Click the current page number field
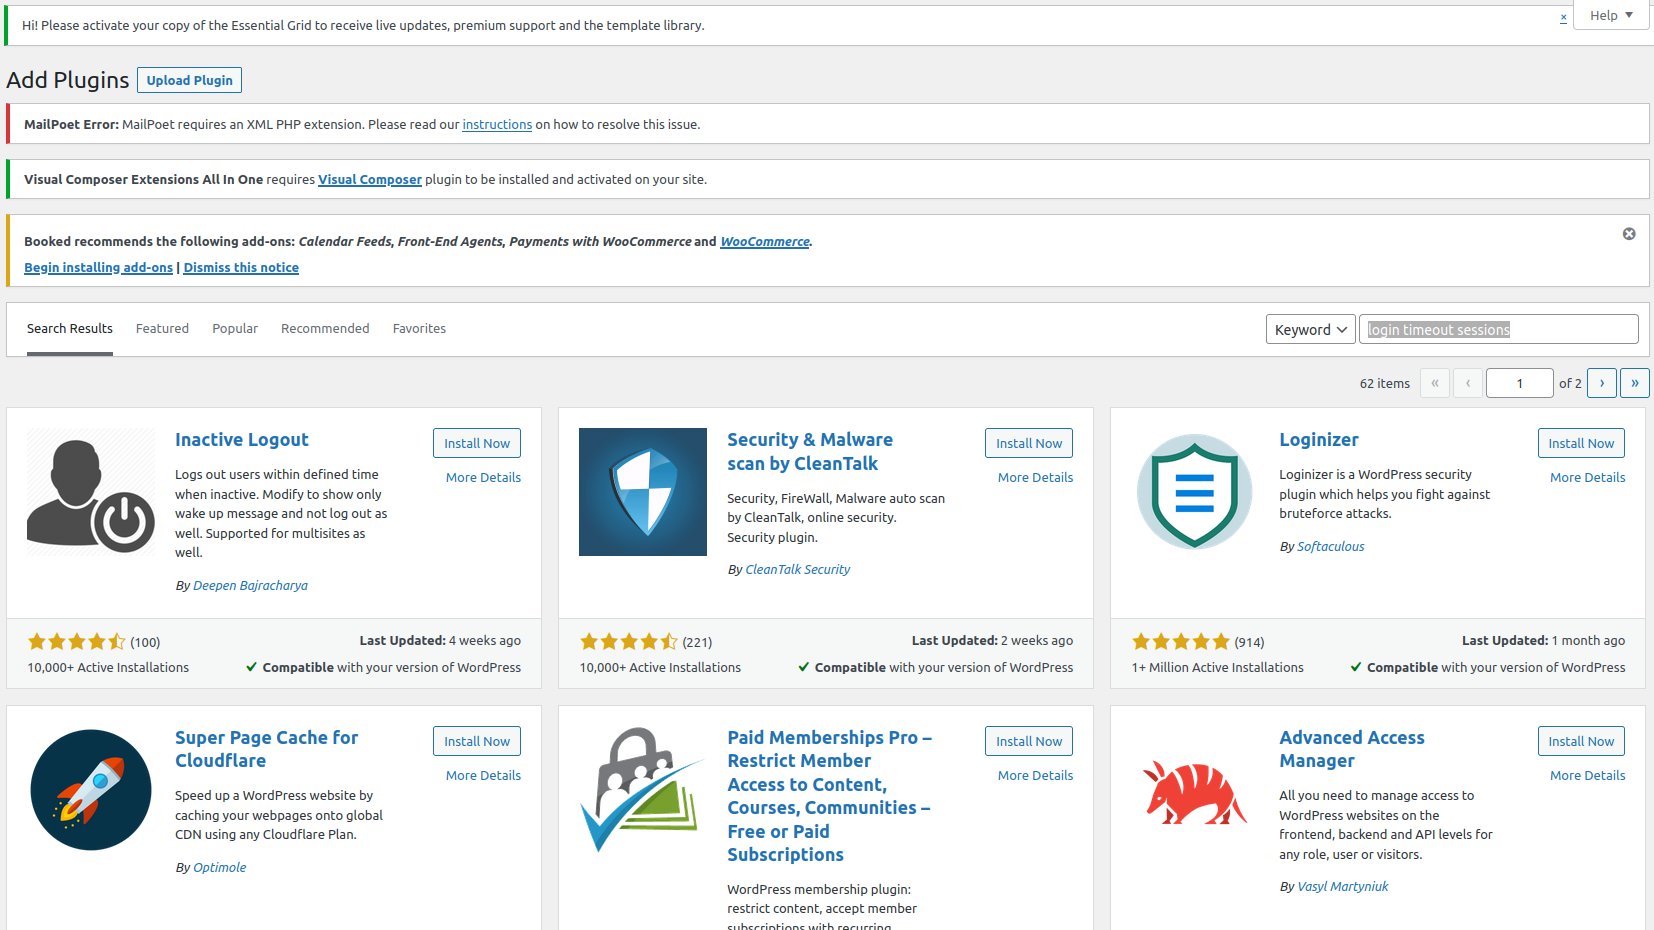This screenshot has width=1654, height=930. (1519, 383)
